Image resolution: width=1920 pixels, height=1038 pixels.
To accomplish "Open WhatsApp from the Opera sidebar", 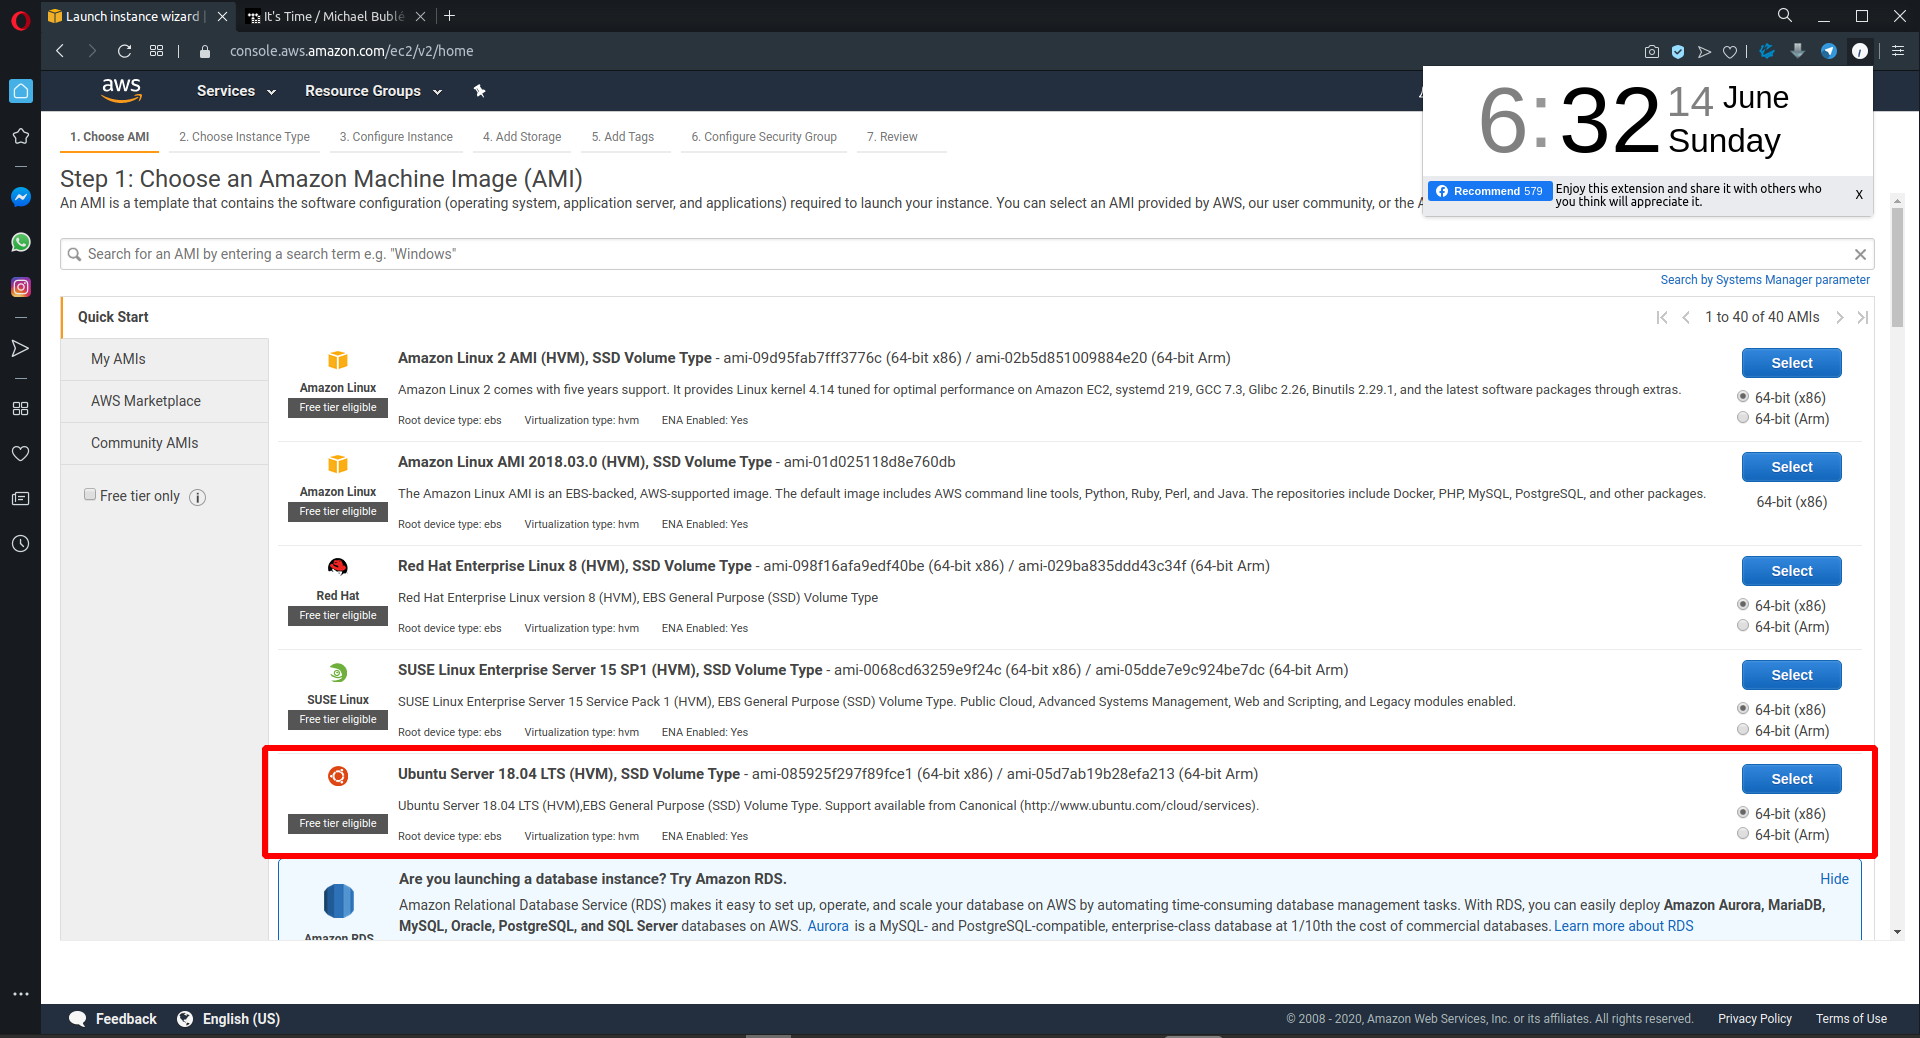I will [20, 242].
